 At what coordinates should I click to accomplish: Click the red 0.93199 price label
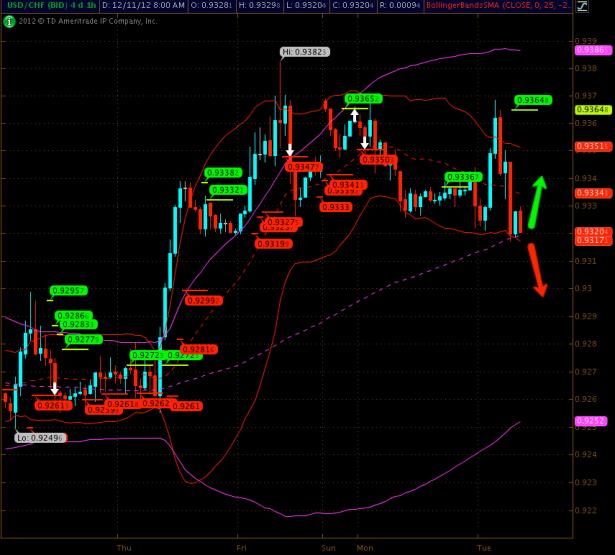pyautogui.click(x=274, y=244)
